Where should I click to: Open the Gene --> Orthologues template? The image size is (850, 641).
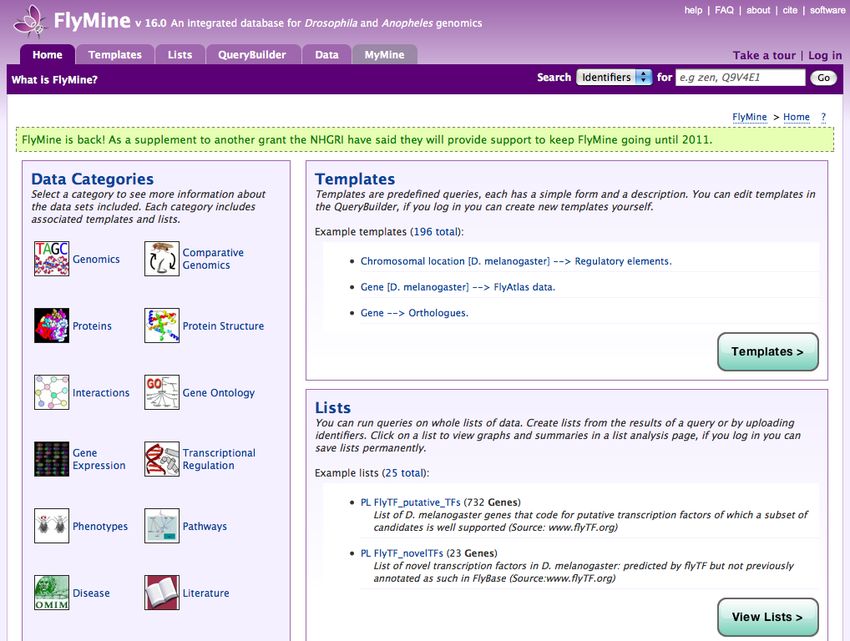[x=415, y=313]
